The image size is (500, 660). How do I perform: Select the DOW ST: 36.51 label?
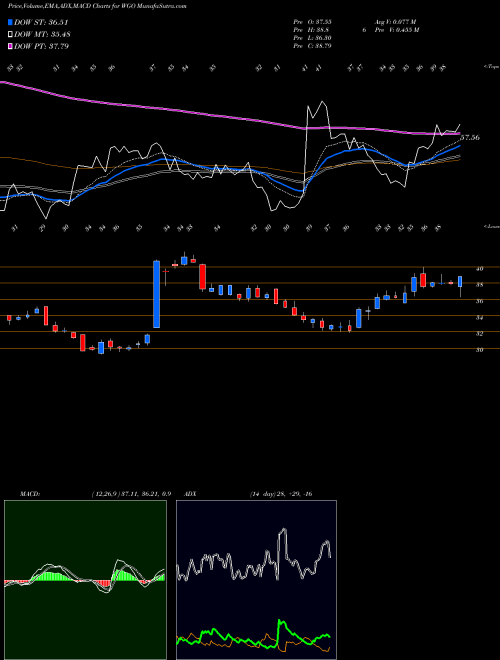[41, 22]
